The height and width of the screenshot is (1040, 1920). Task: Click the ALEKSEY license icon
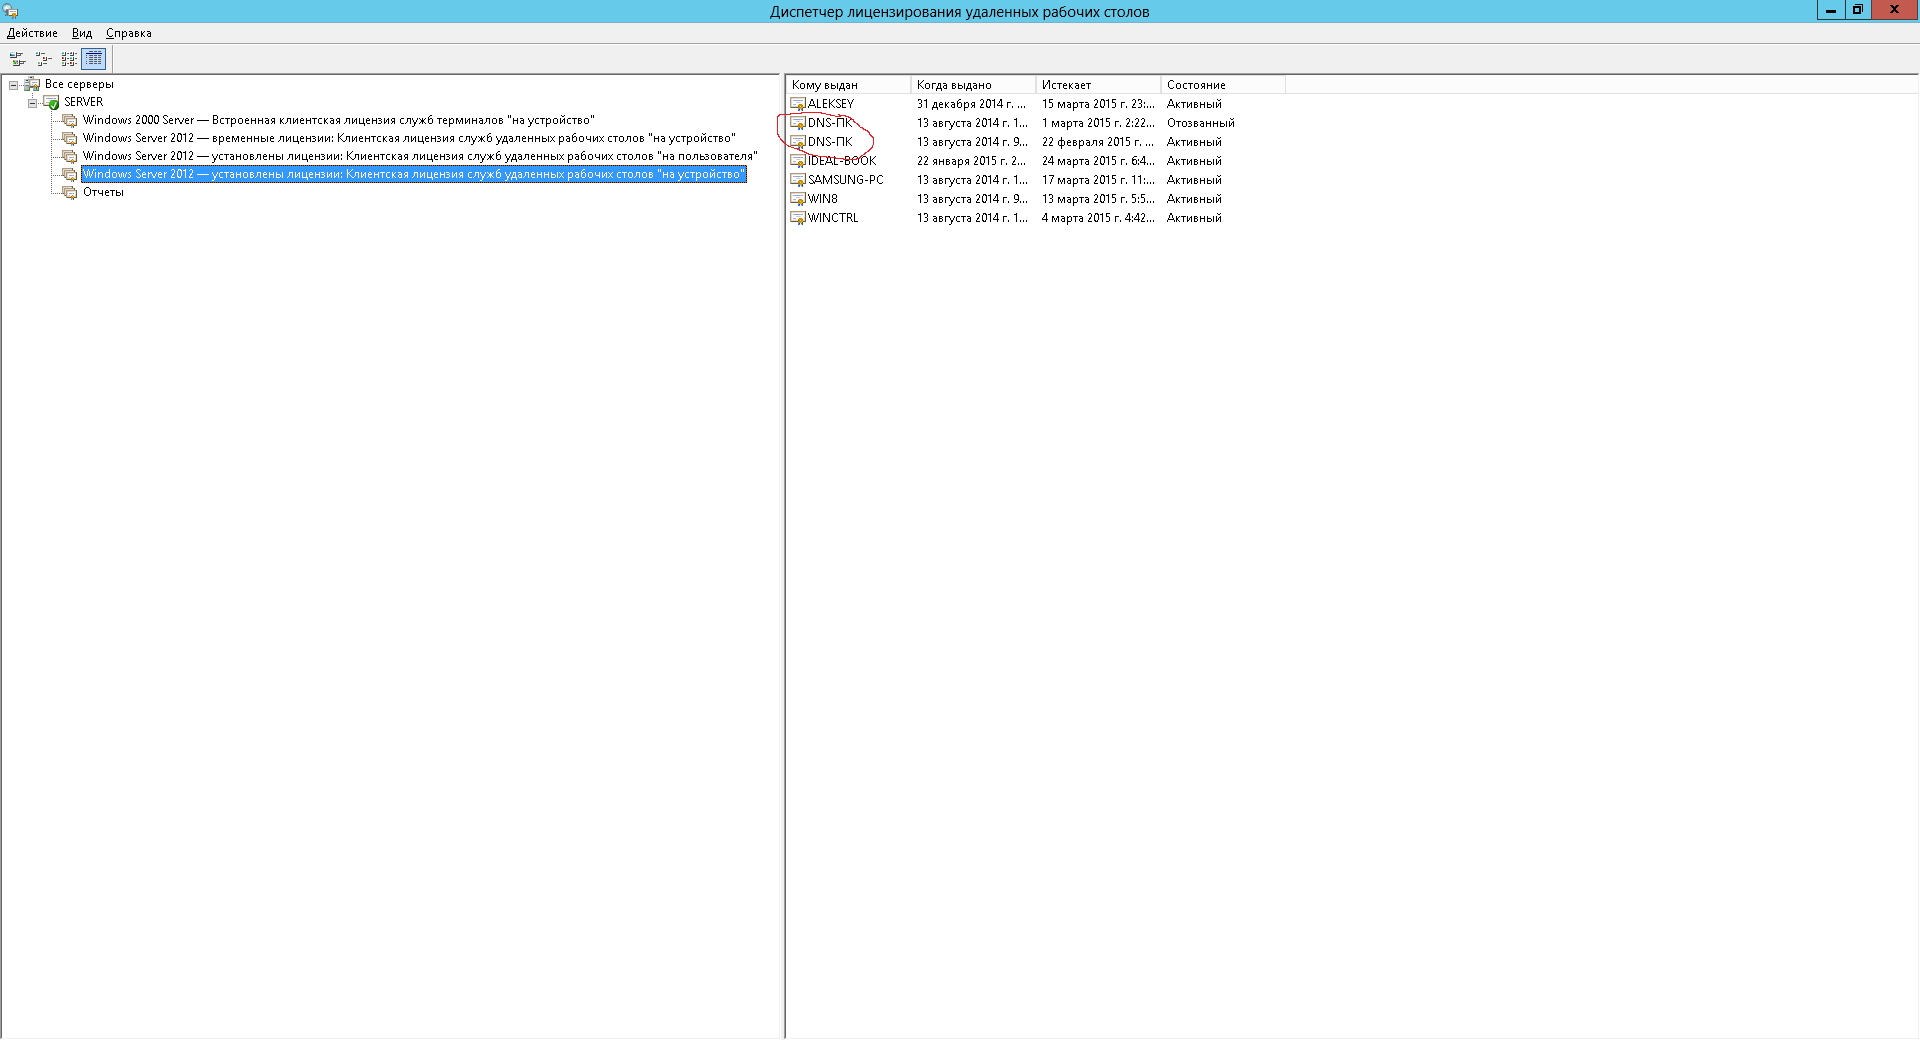pos(798,104)
